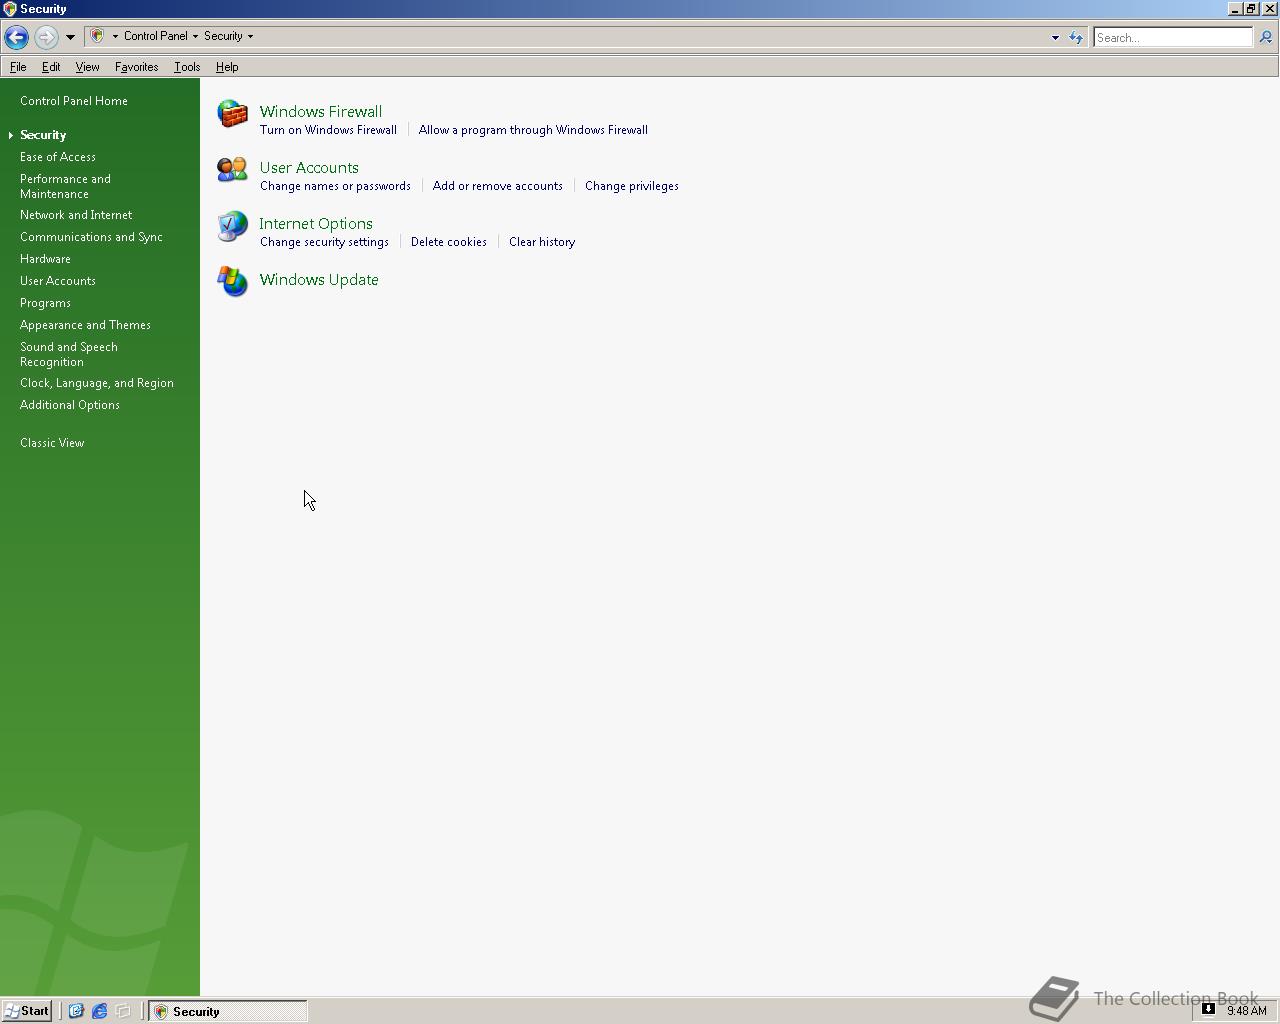Viewport: 1280px width, 1024px height.
Task: Open the Windows Firewall heading link
Action: click(321, 111)
